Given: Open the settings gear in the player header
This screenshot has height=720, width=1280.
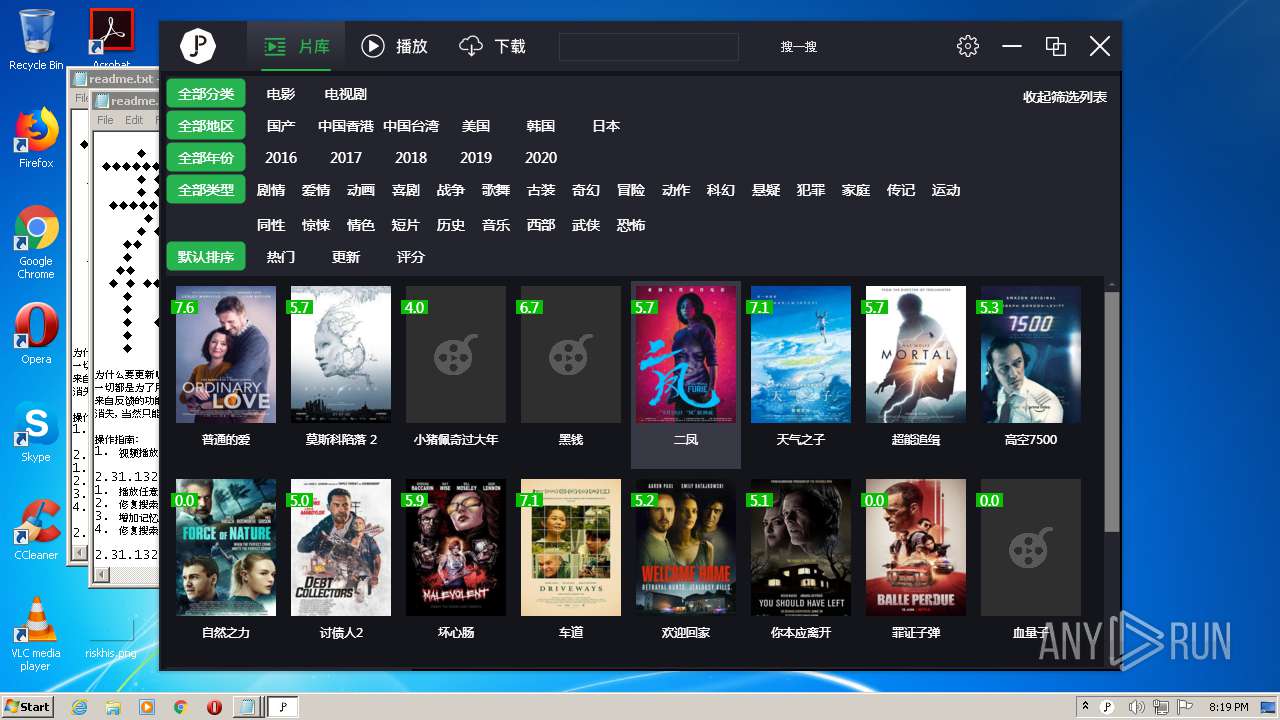Looking at the screenshot, I should tap(967, 46).
